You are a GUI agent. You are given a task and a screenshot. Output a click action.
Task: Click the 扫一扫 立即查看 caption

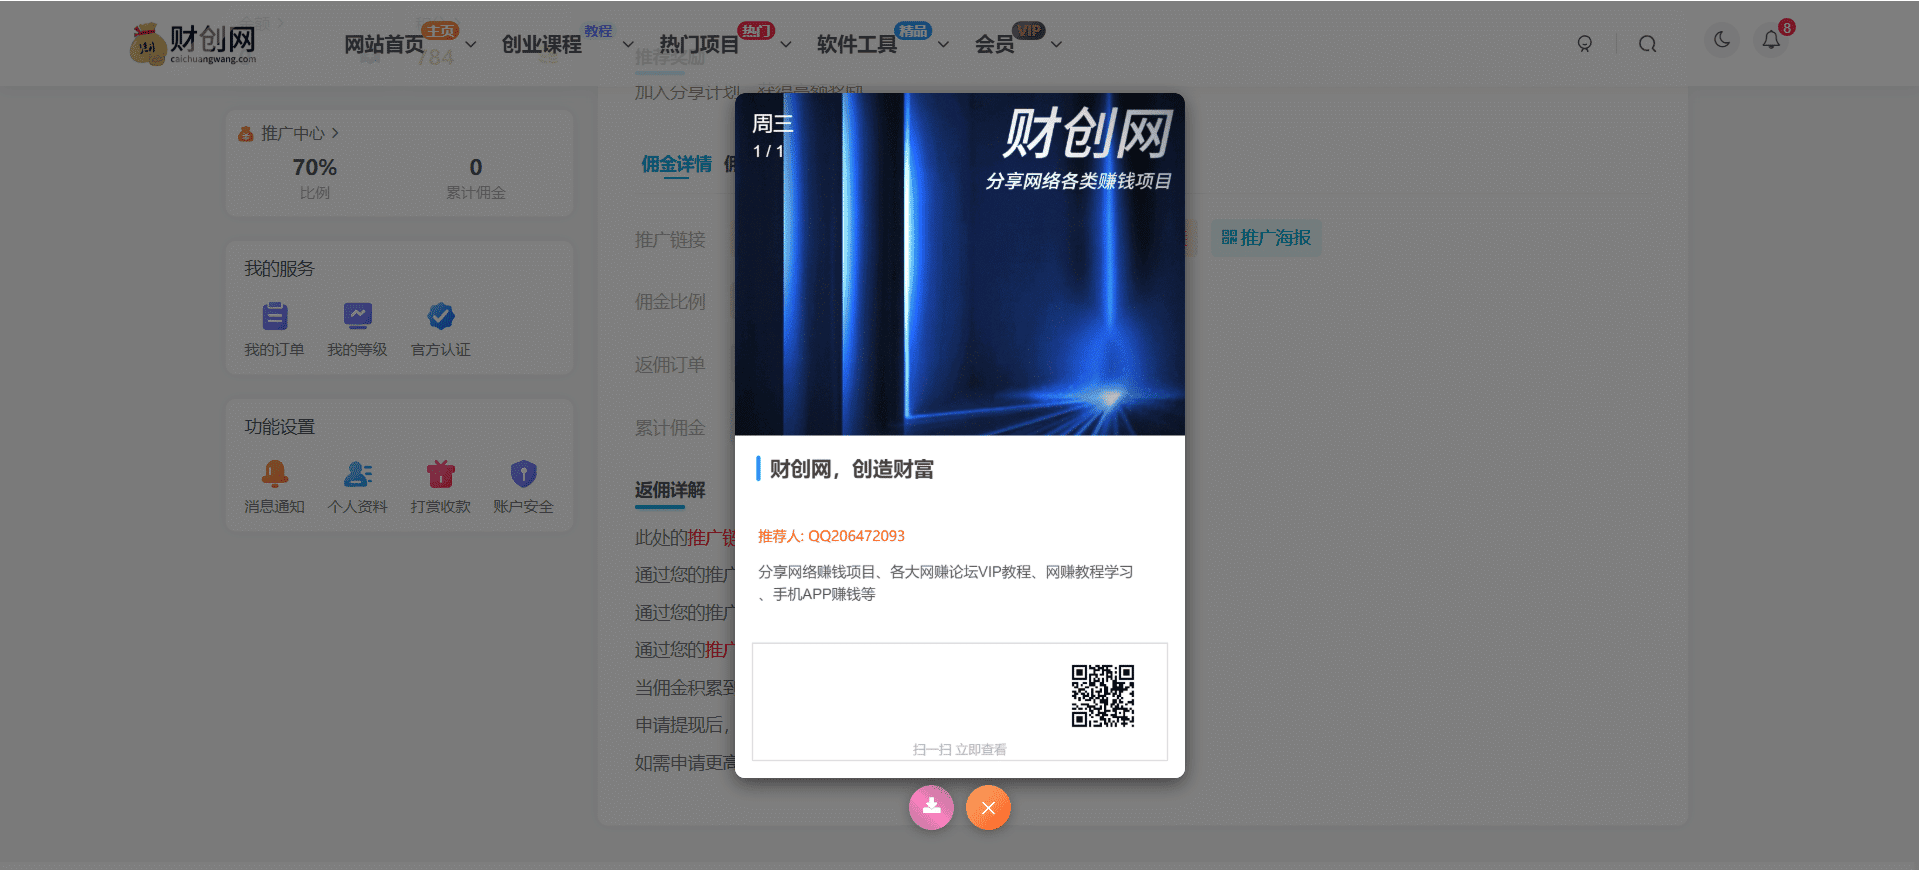(x=959, y=749)
